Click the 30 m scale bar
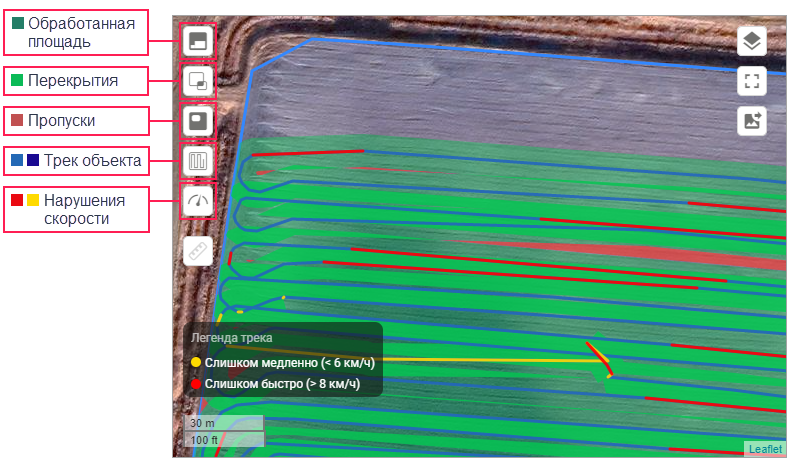 223,423
